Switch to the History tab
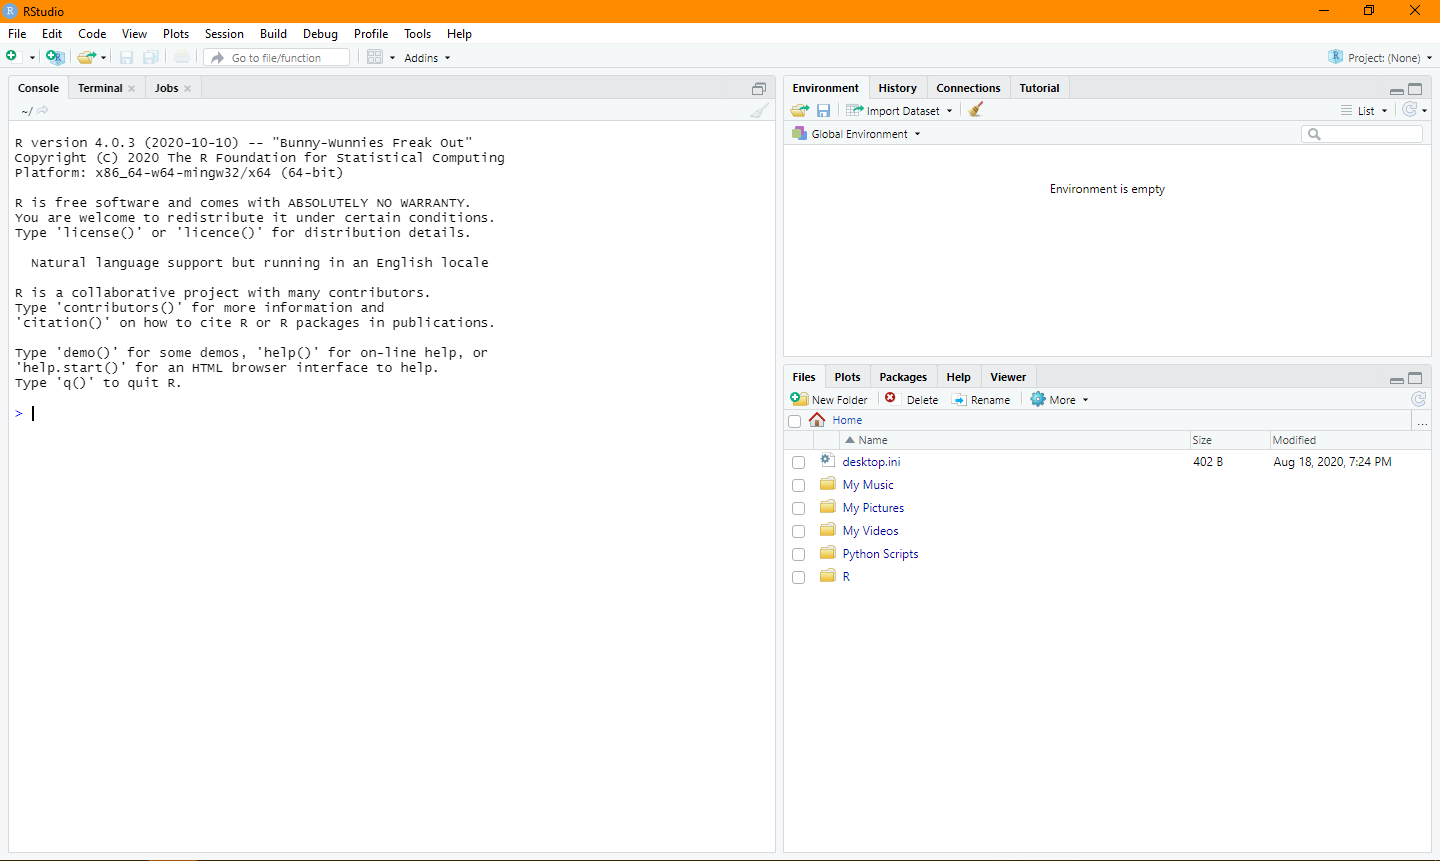 (x=898, y=88)
